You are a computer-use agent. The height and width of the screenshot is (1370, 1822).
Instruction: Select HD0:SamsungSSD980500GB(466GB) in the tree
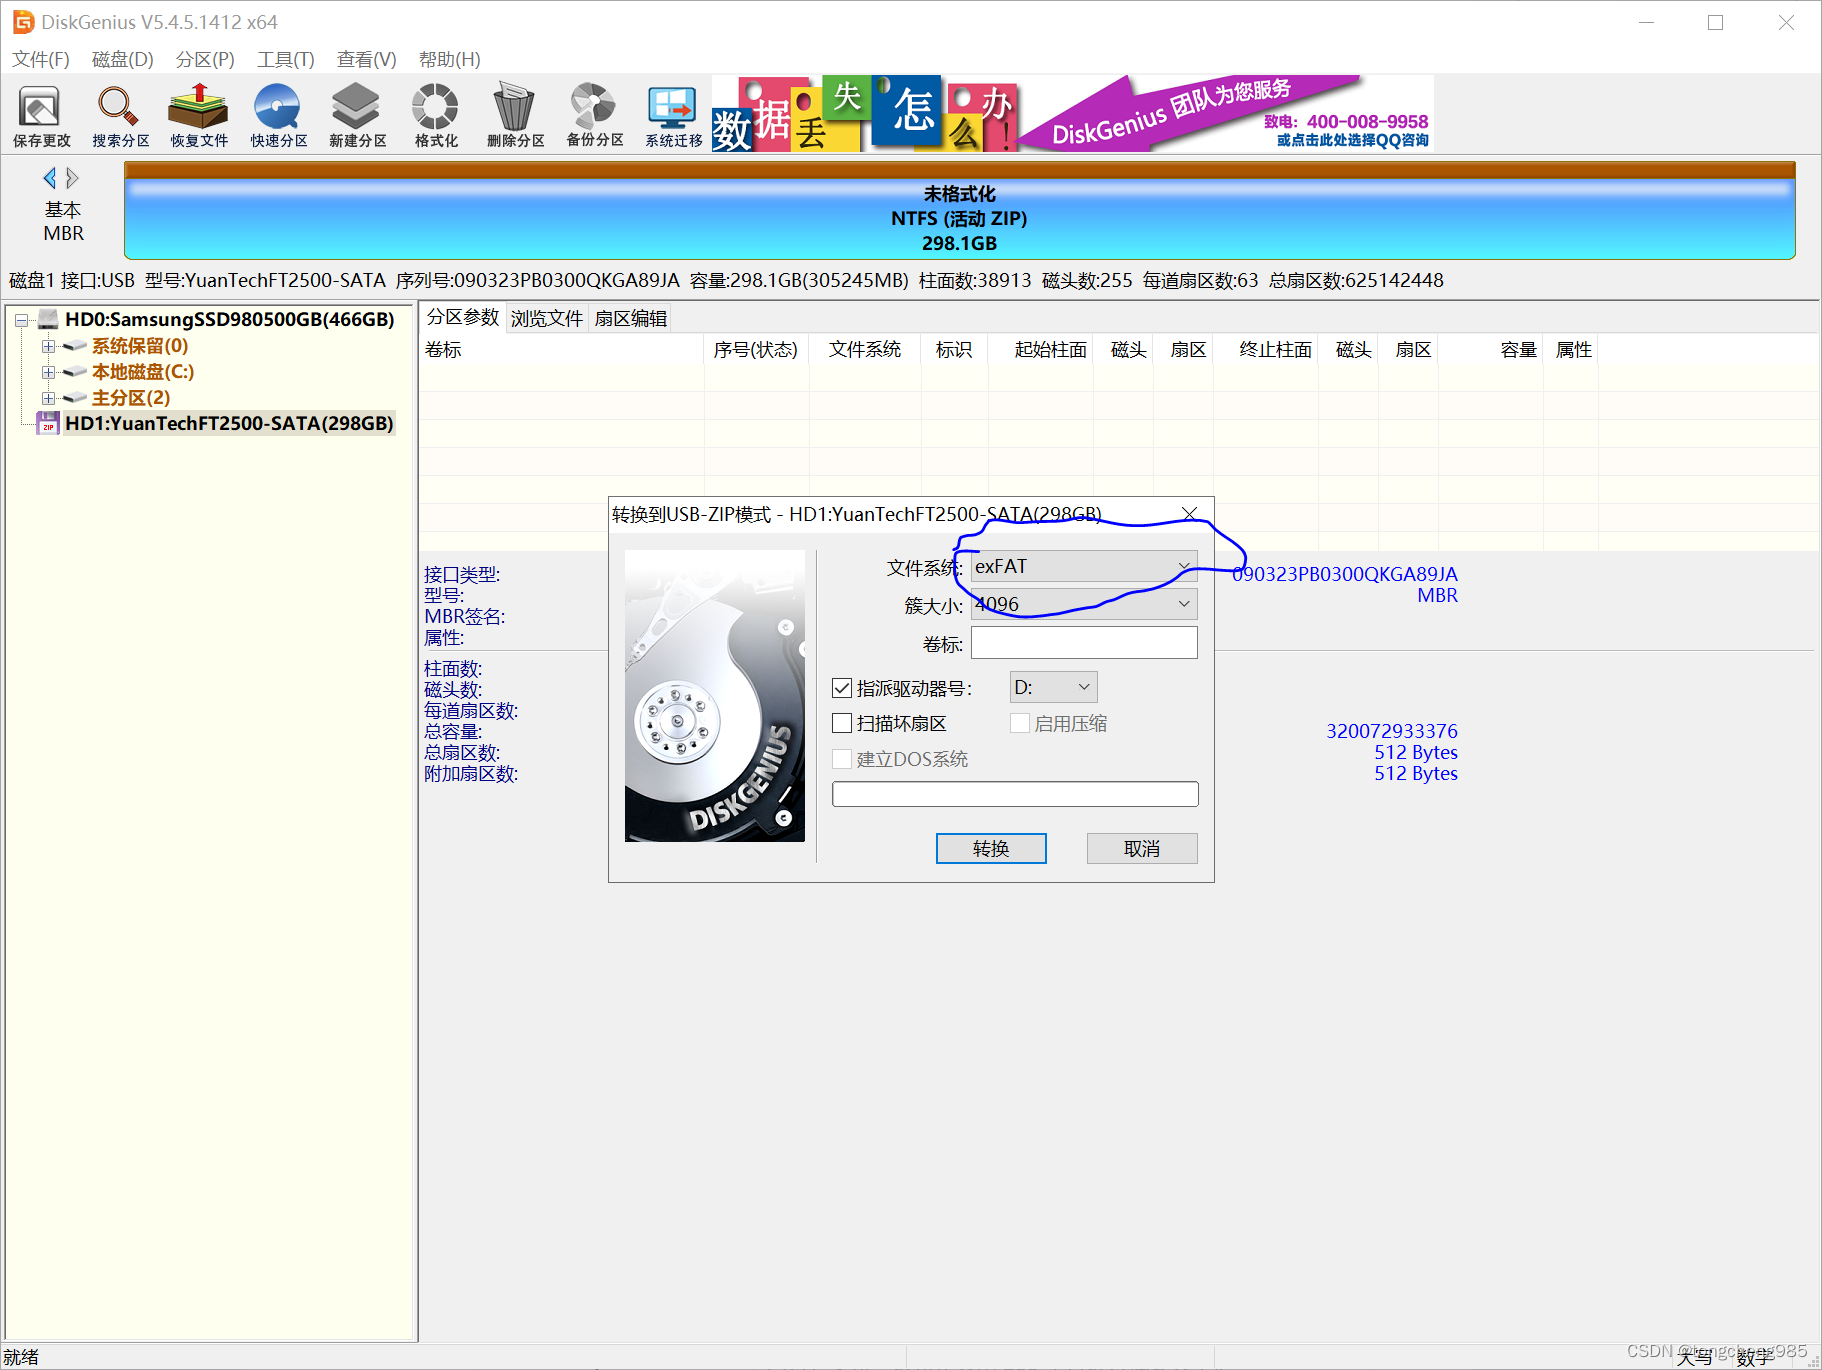point(229,319)
